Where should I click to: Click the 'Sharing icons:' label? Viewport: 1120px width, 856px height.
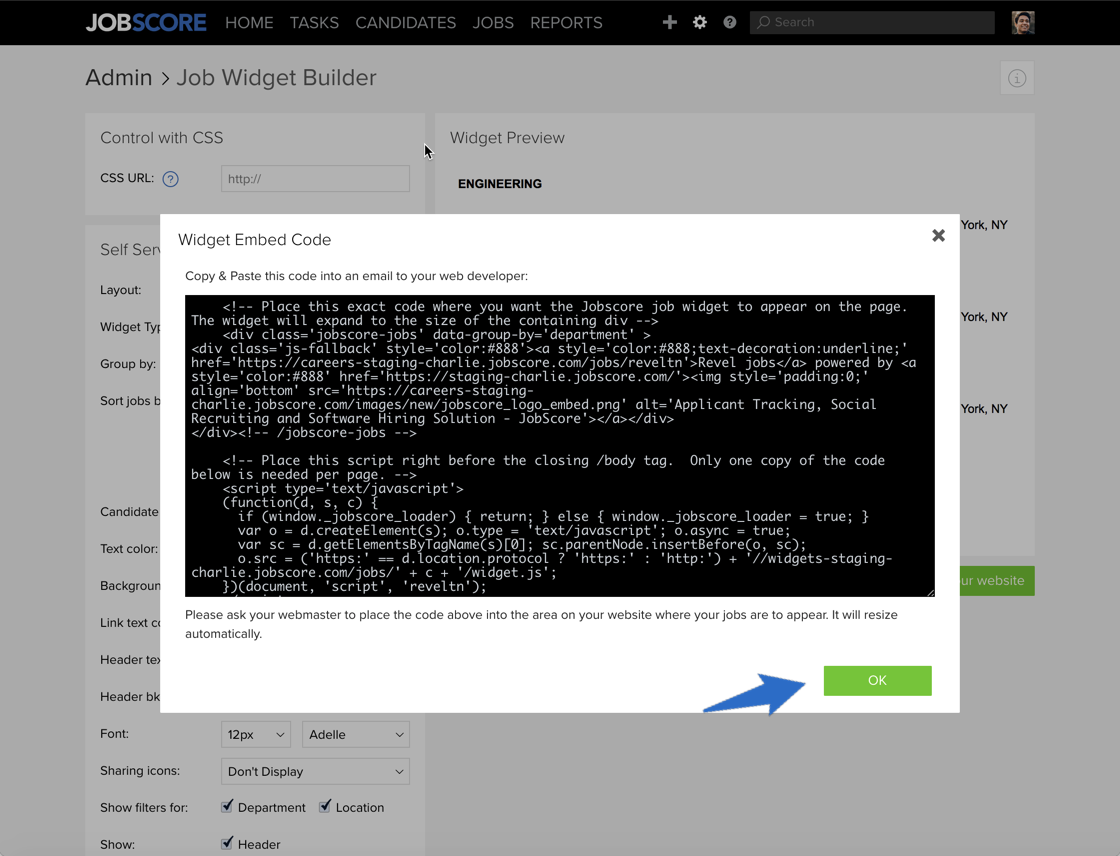tap(140, 771)
